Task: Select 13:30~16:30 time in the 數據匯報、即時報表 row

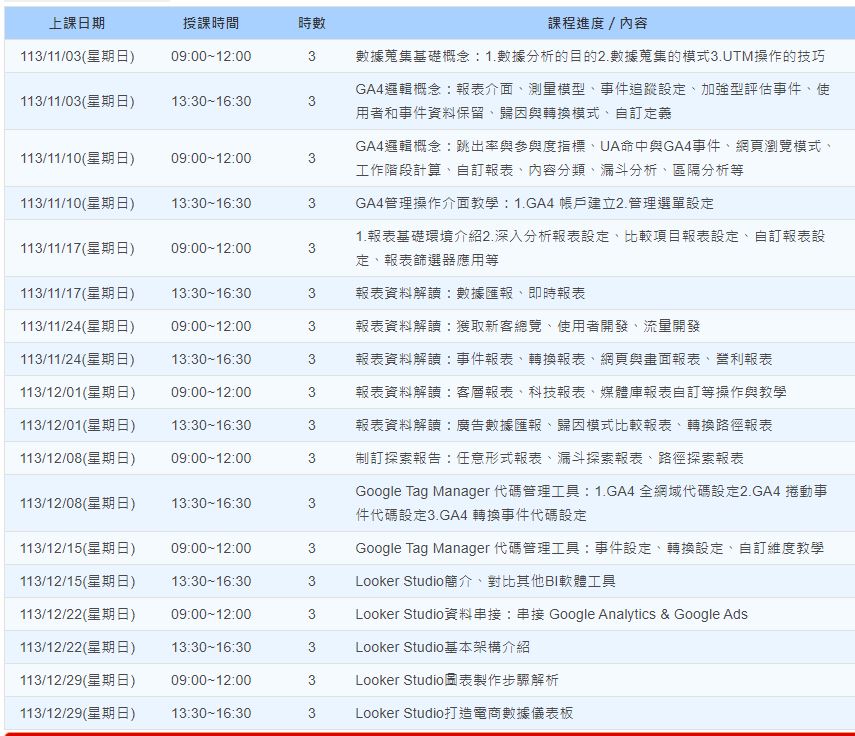Action: (x=211, y=293)
